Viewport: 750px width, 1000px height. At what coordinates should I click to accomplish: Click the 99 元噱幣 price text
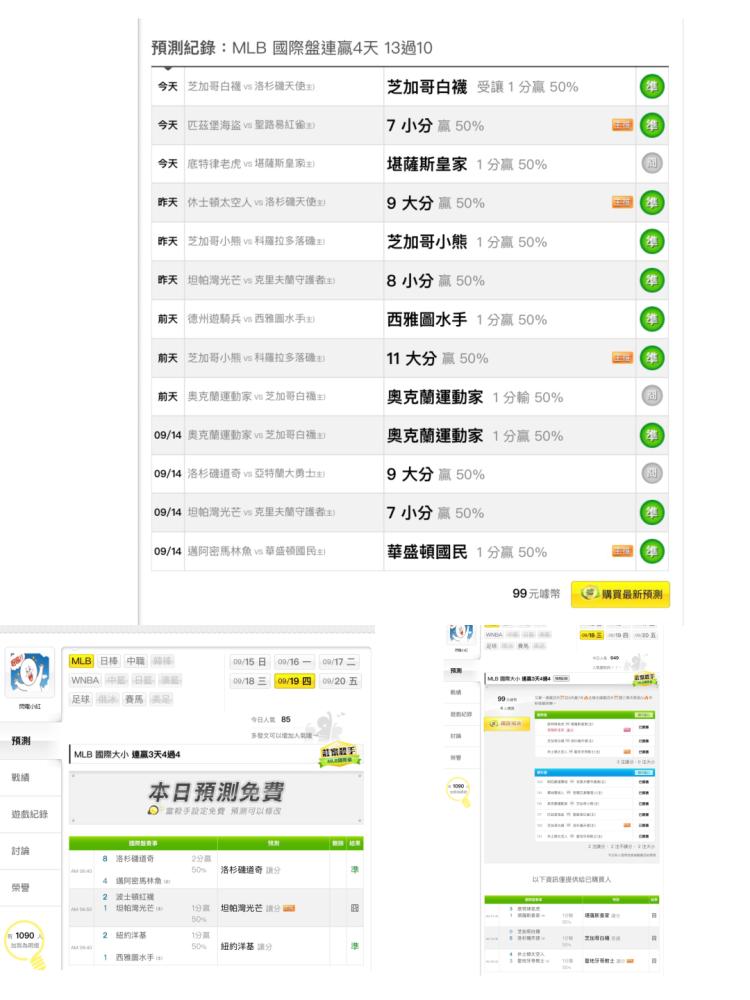(536, 594)
